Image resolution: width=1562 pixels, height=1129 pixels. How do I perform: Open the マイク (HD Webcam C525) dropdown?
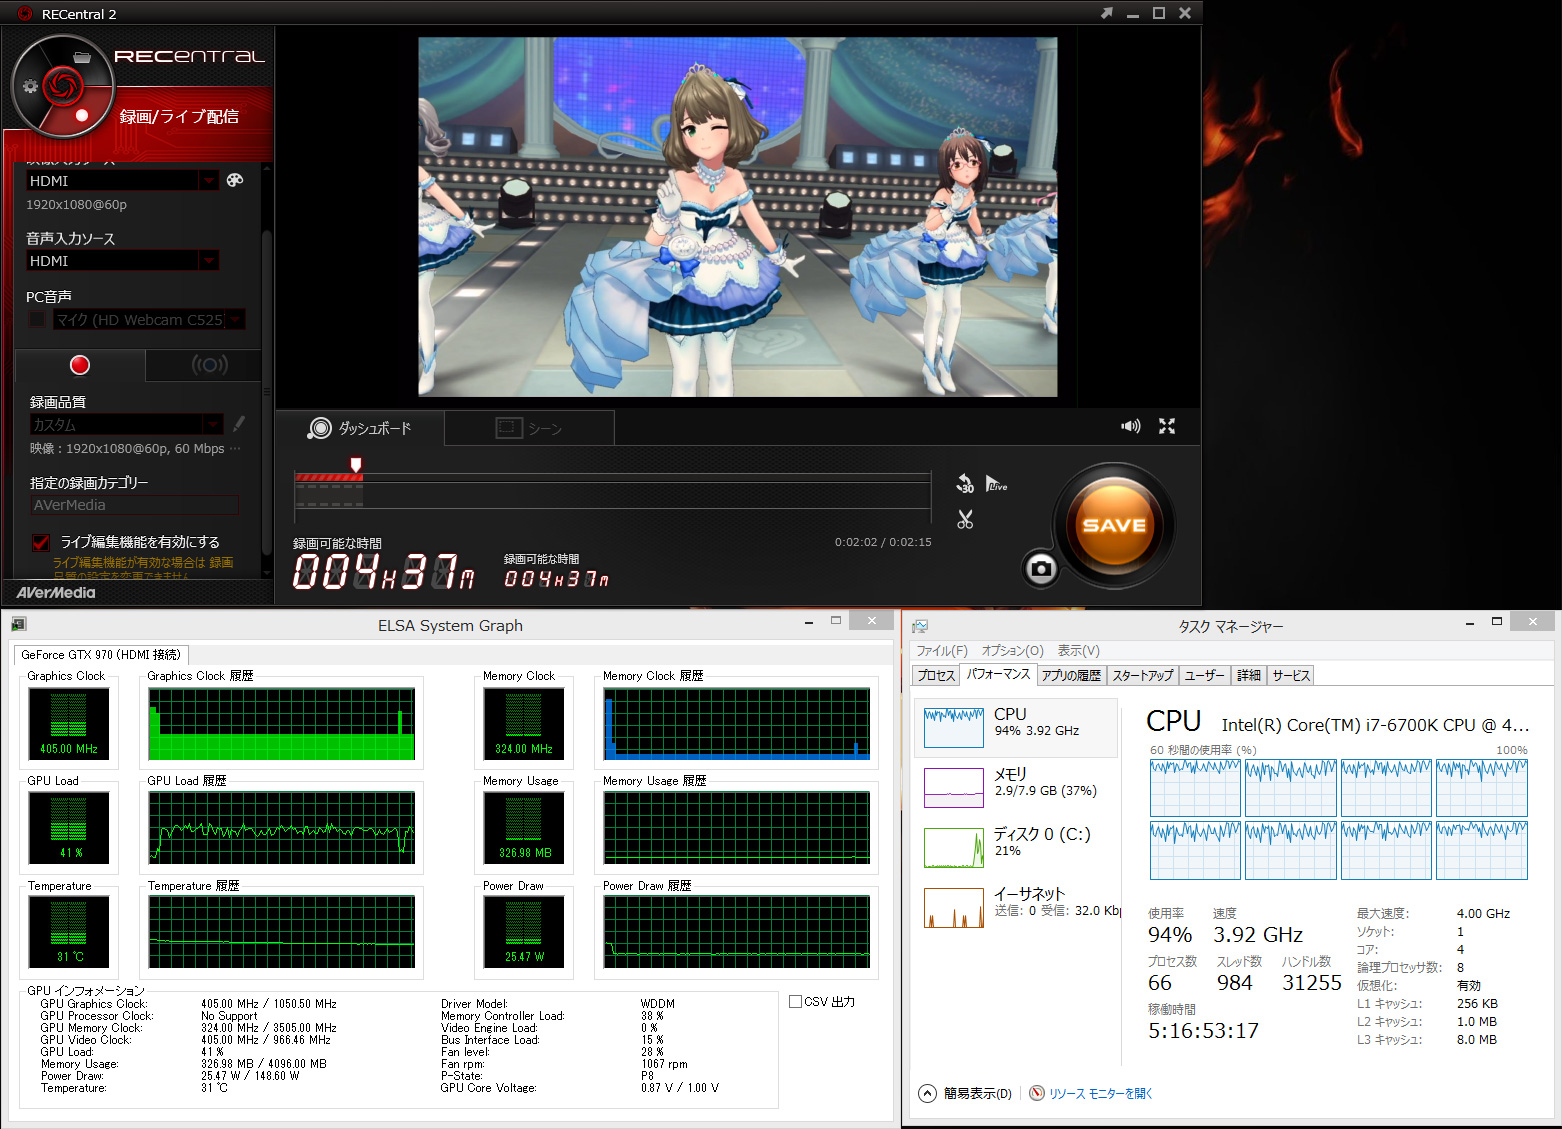(235, 319)
